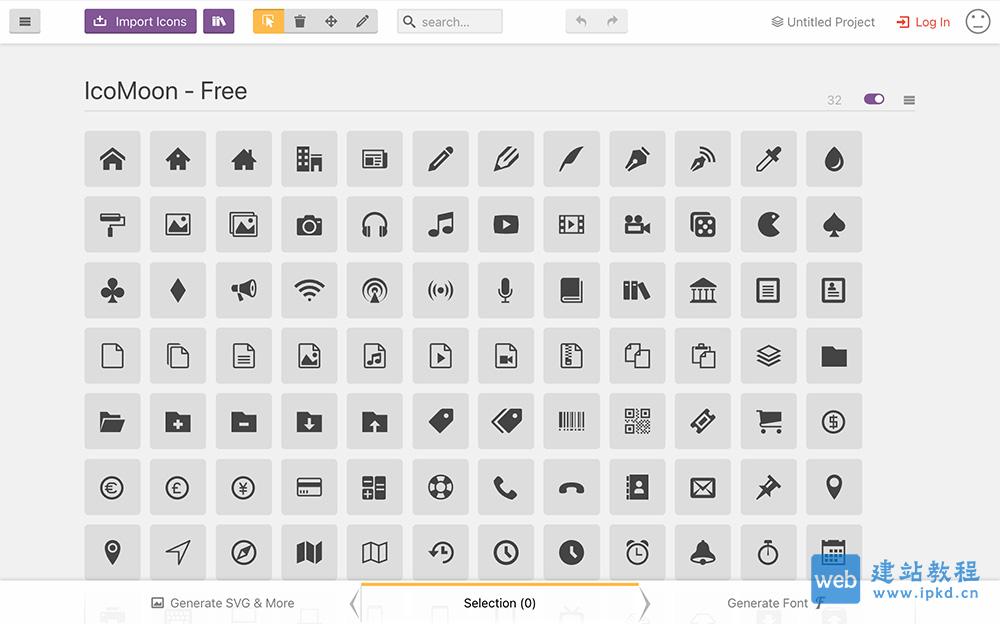Select the bullhorn megaphone icon
The height and width of the screenshot is (624, 1000).
(x=243, y=290)
